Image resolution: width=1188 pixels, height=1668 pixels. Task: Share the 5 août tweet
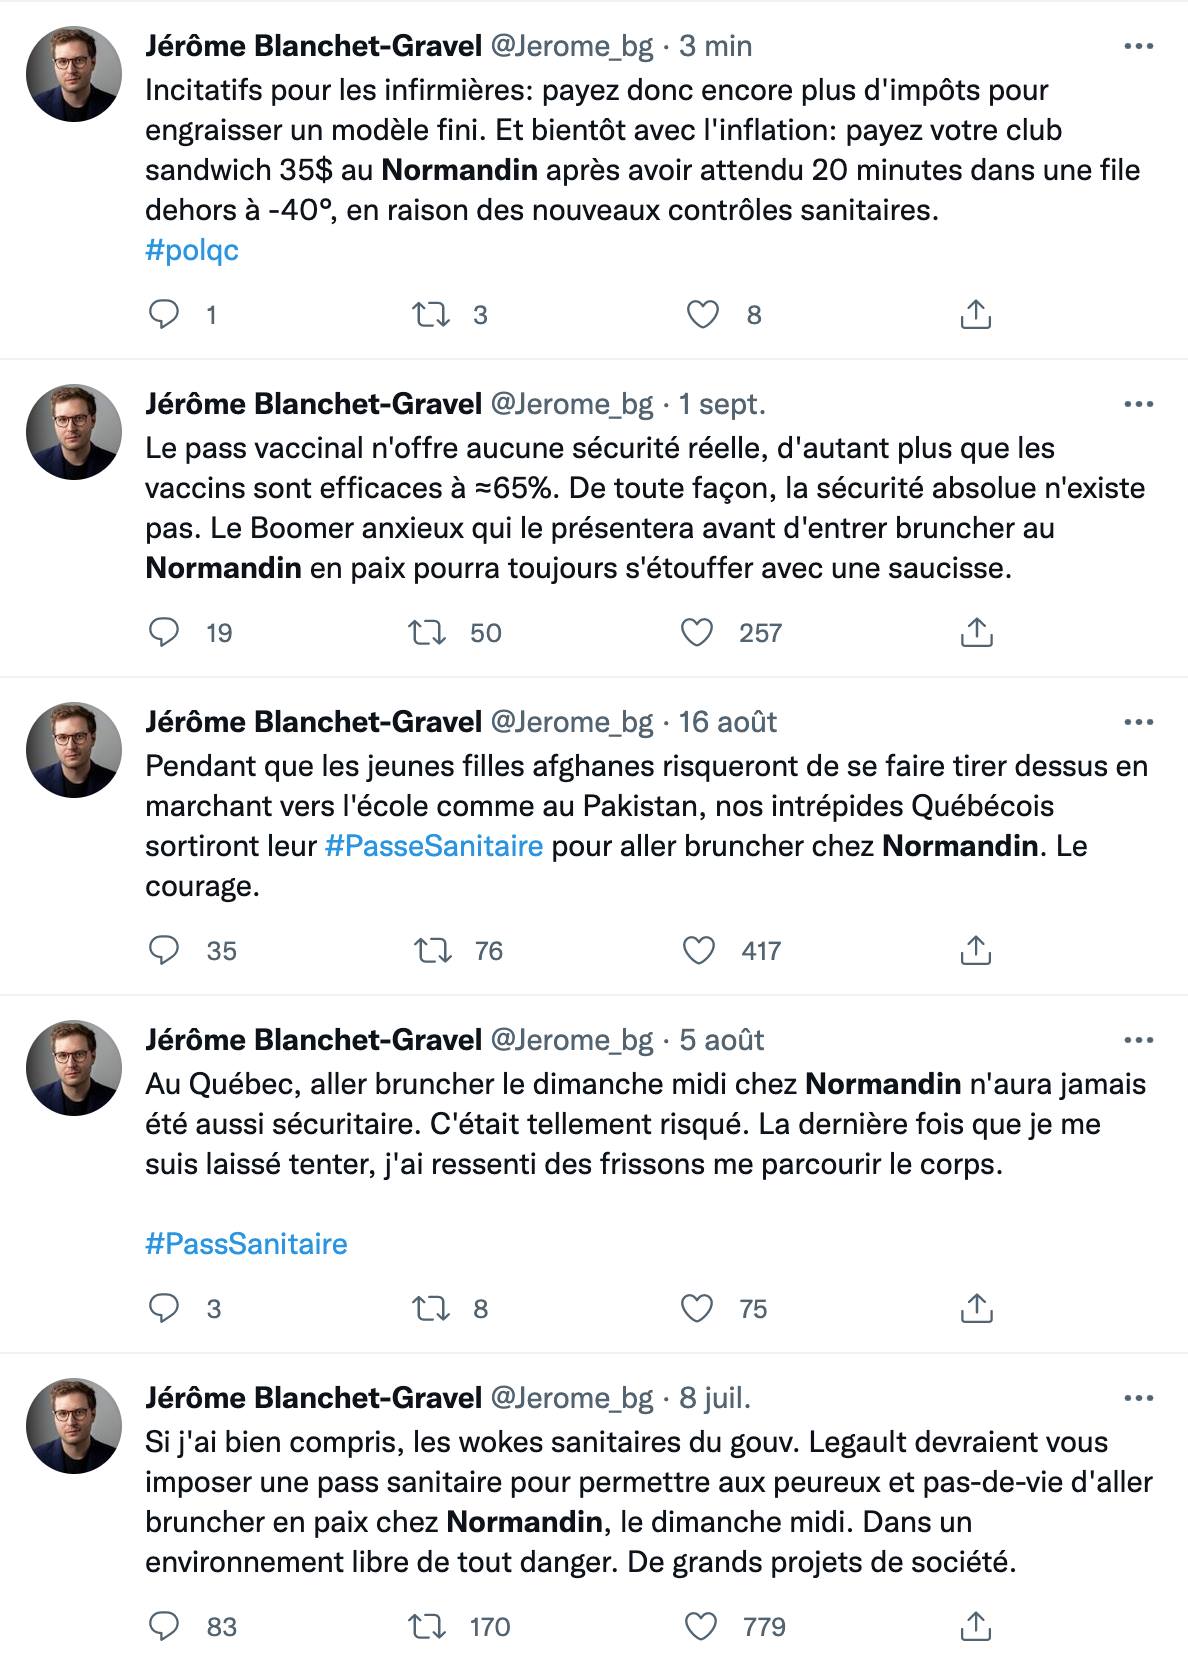coord(975,1308)
